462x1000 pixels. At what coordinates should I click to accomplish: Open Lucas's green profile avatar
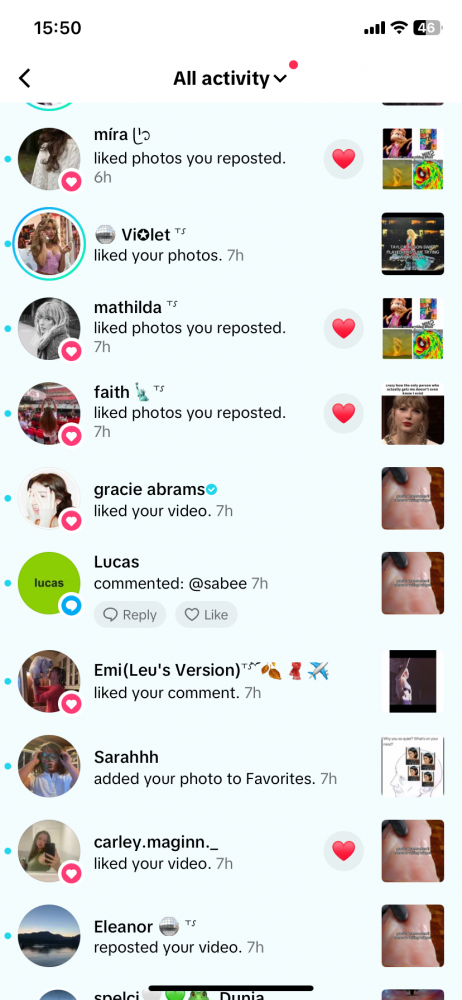click(49, 583)
